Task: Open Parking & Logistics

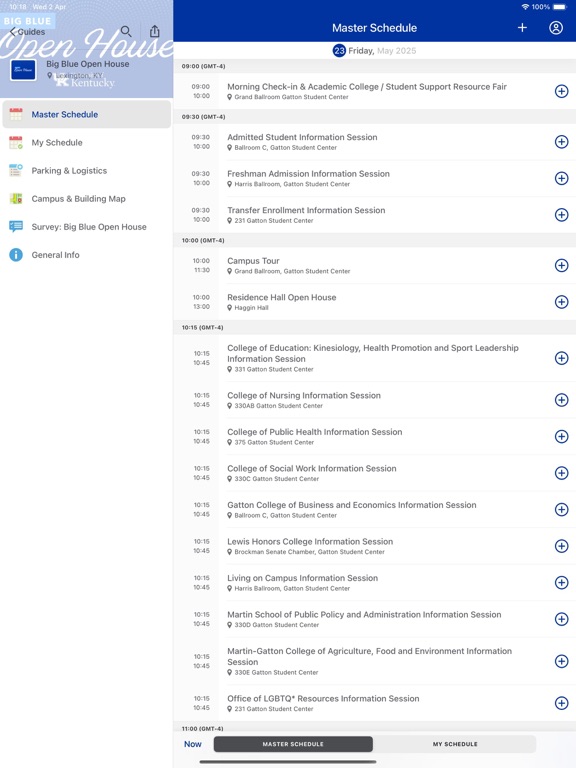Action: coord(87,170)
